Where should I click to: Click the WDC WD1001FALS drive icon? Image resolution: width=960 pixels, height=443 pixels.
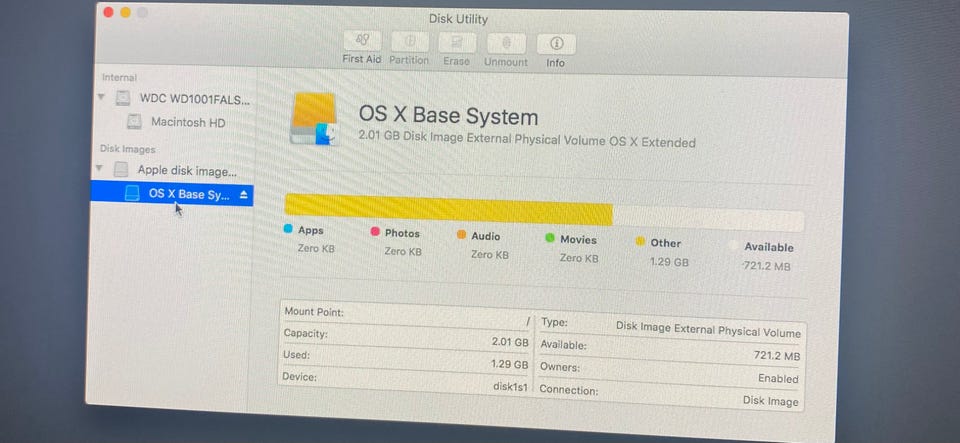point(124,98)
